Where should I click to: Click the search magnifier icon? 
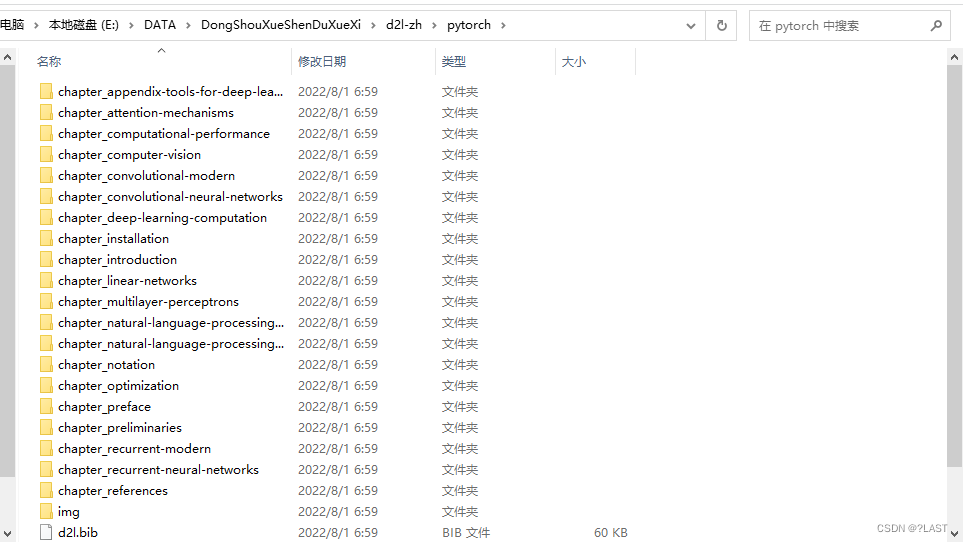coord(936,25)
